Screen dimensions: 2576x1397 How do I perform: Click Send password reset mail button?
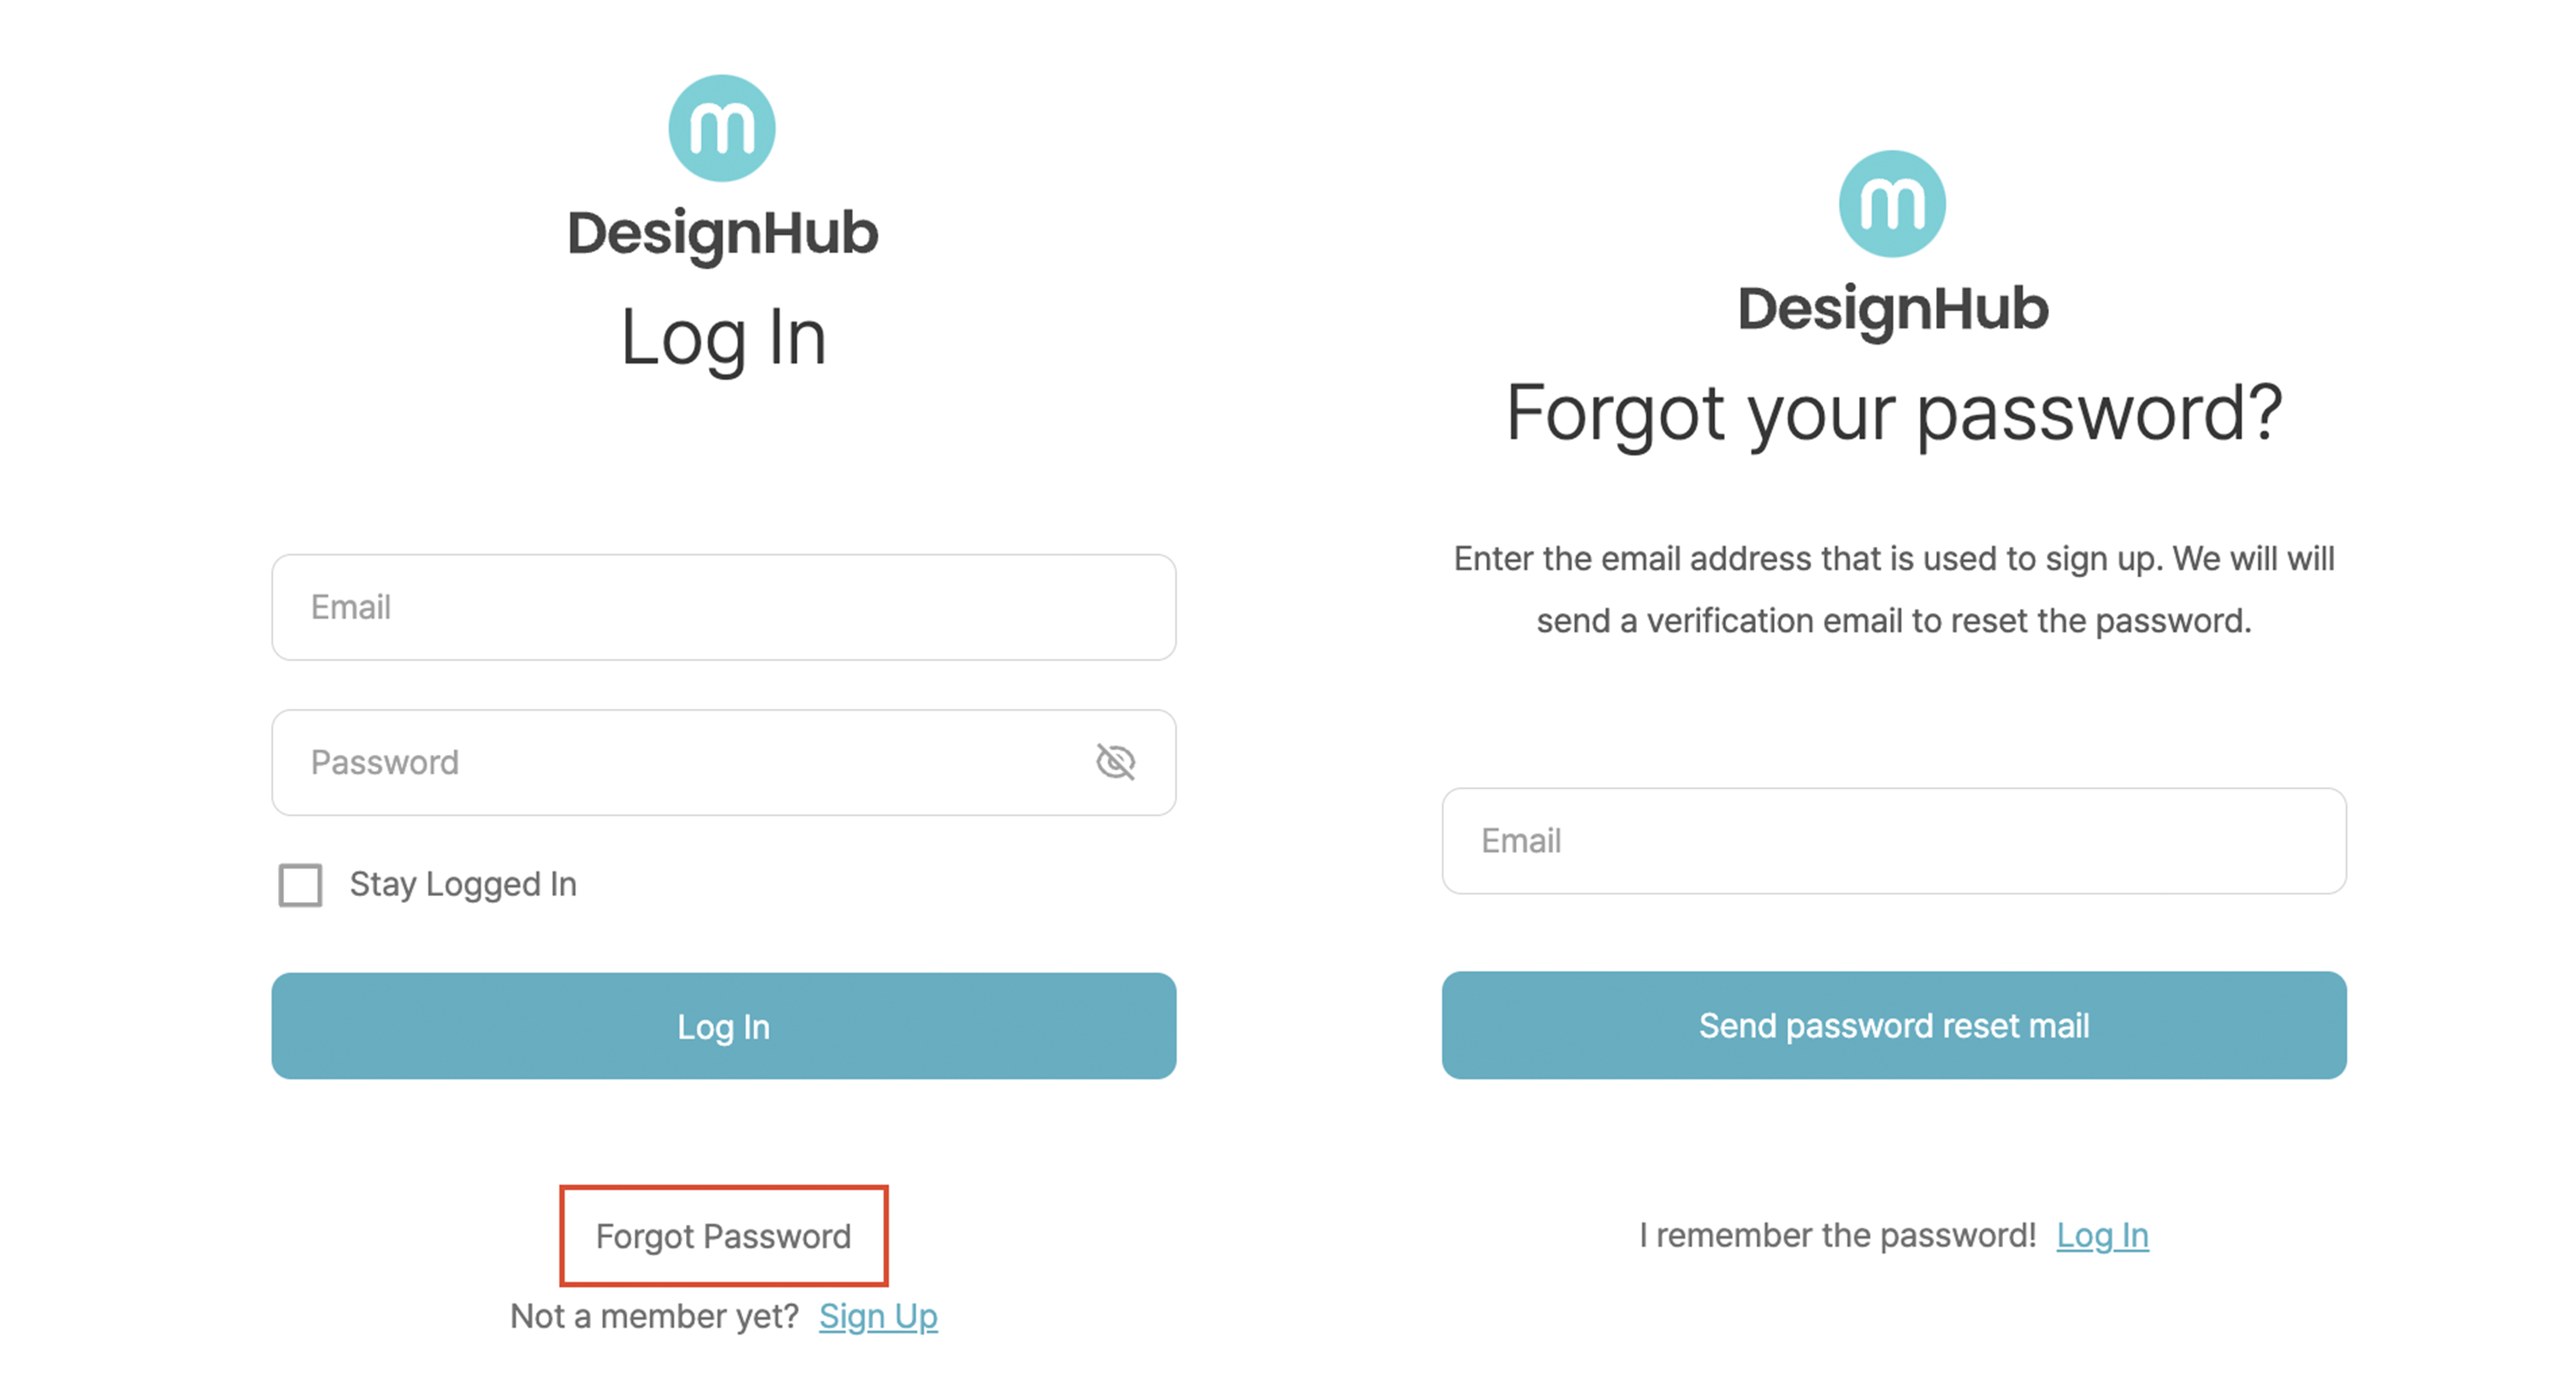[1893, 1025]
